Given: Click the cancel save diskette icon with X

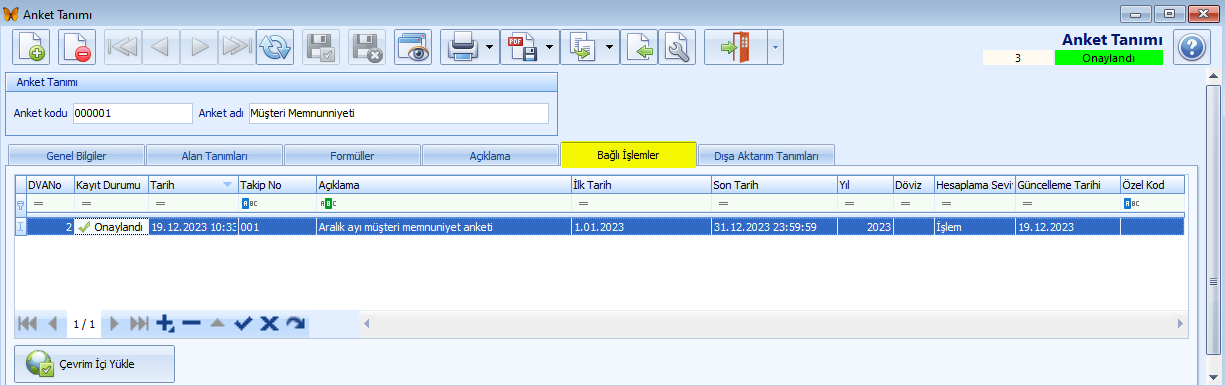Looking at the screenshot, I should pyautogui.click(x=367, y=47).
